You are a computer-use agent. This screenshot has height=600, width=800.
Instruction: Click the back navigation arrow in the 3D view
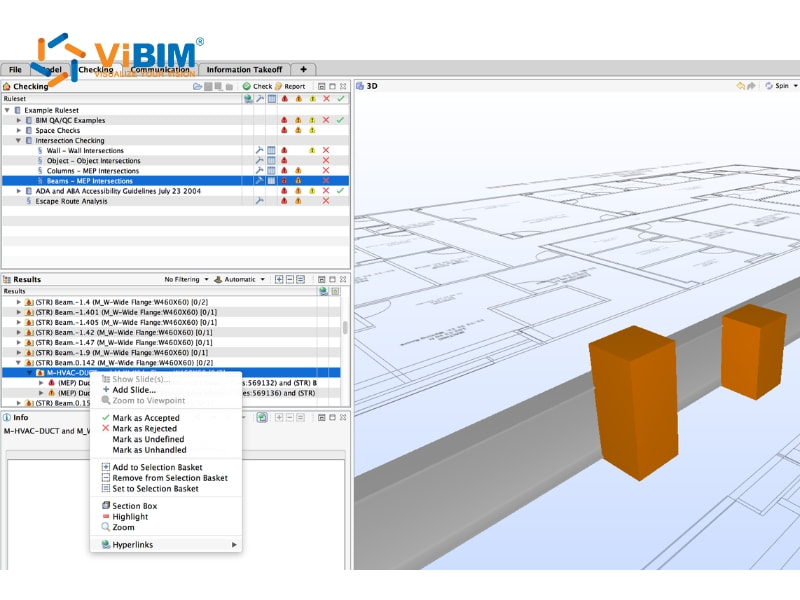(740, 85)
